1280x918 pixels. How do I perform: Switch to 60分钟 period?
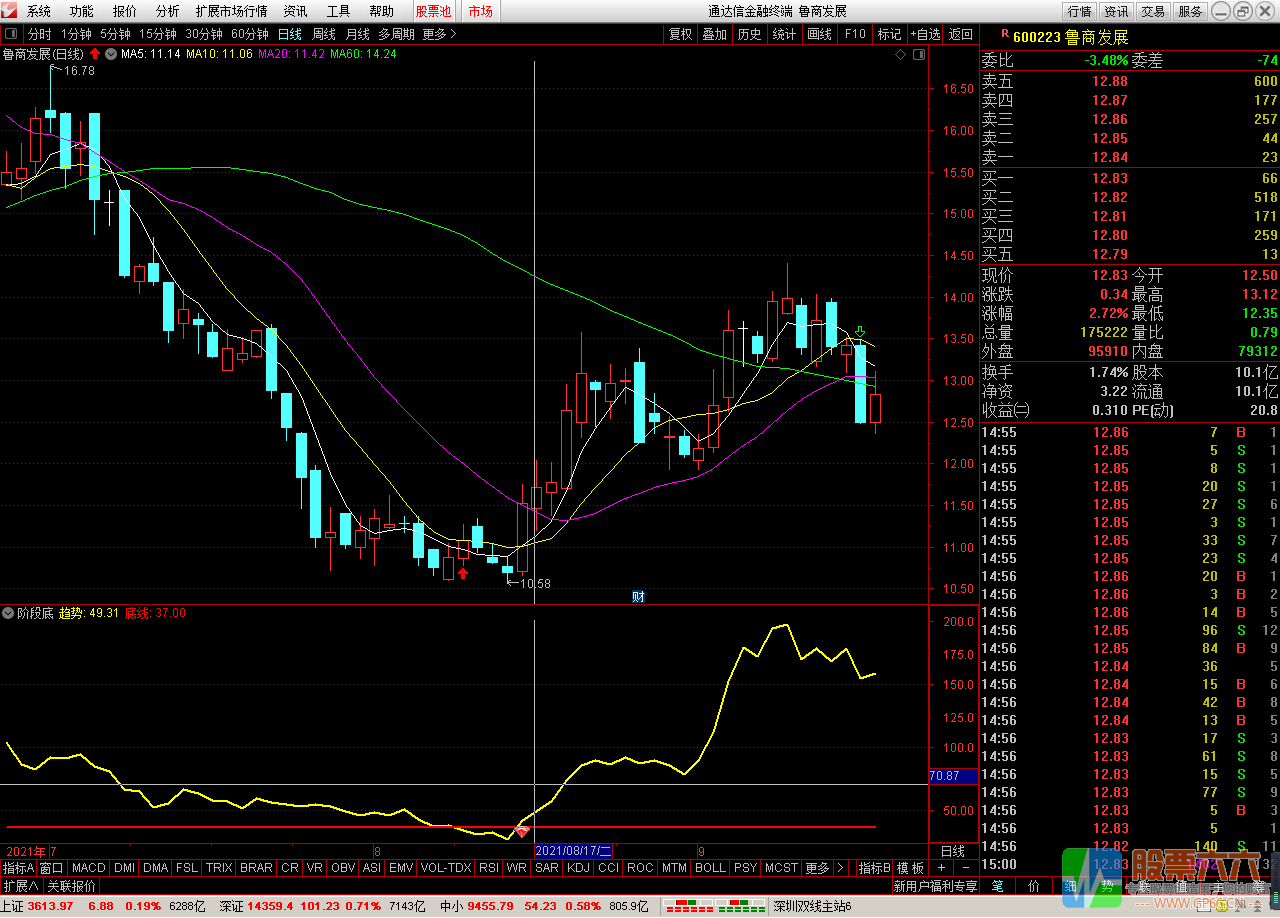pyautogui.click(x=250, y=34)
